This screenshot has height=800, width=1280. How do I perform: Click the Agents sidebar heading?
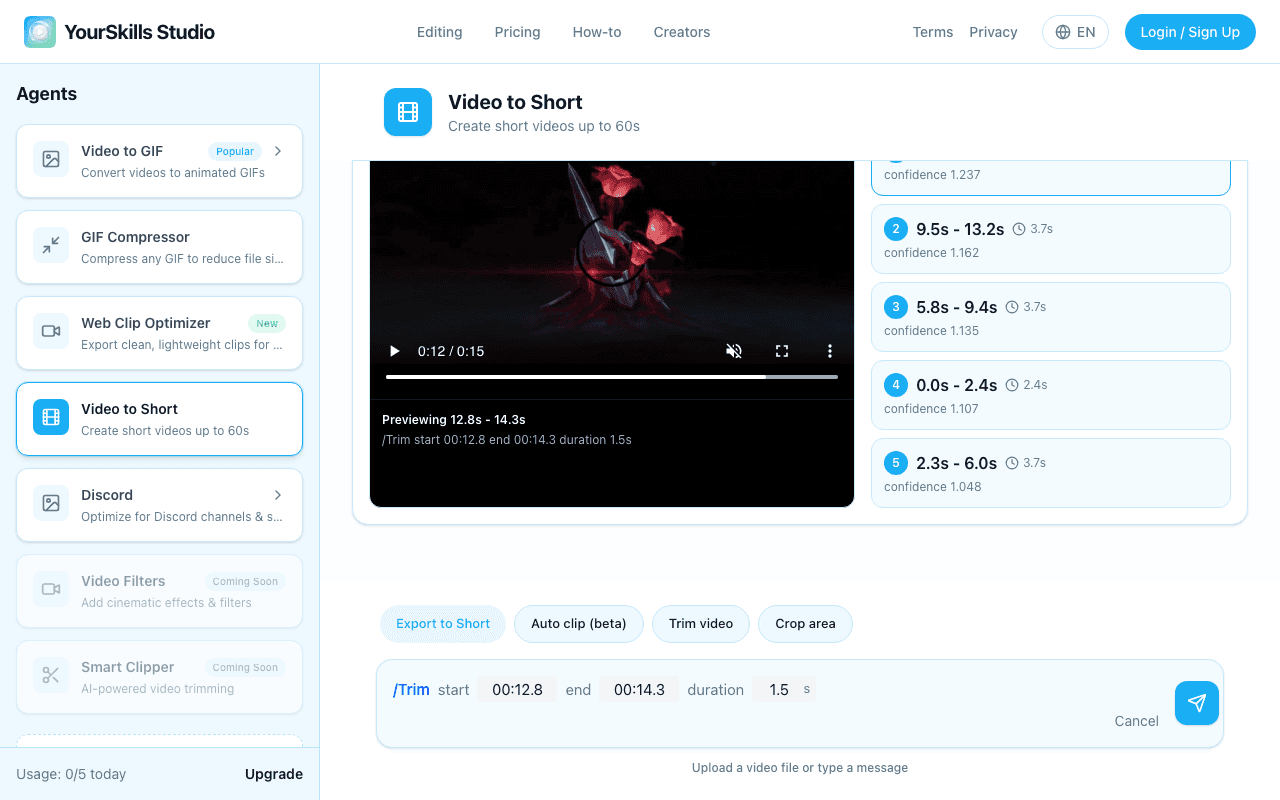coord(47,94)
